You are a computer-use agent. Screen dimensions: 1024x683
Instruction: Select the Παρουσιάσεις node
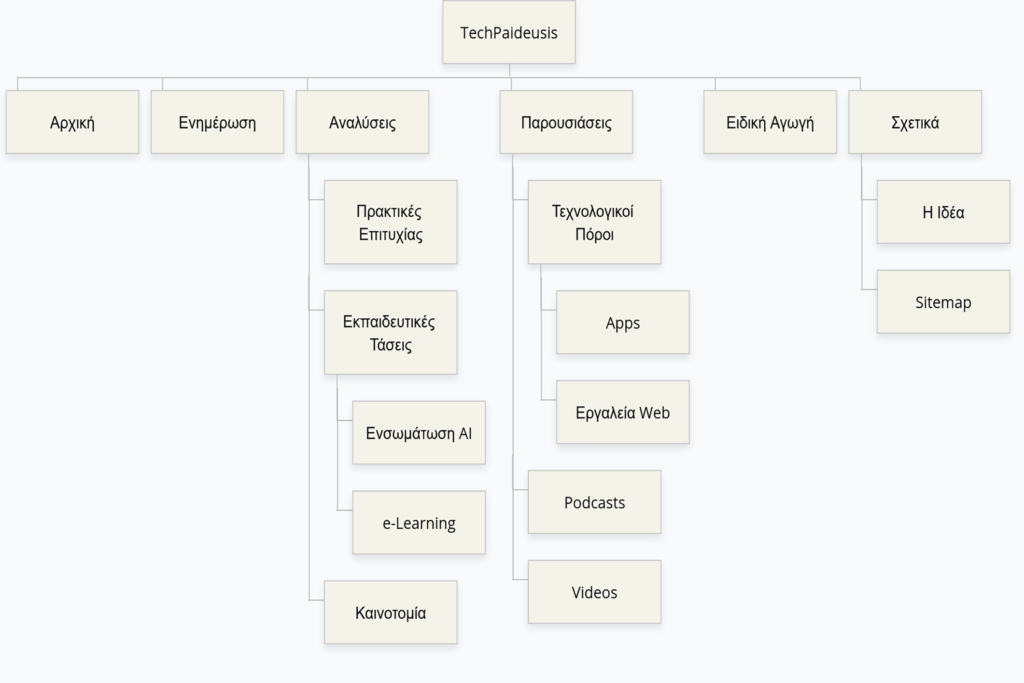(566, 122)
